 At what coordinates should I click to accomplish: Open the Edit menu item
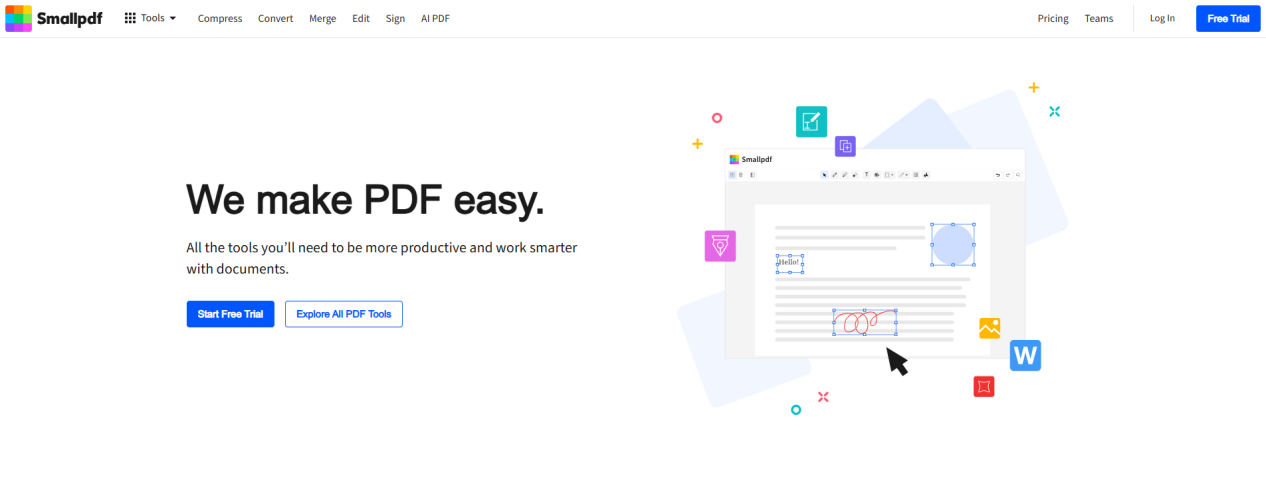point(361,18)
